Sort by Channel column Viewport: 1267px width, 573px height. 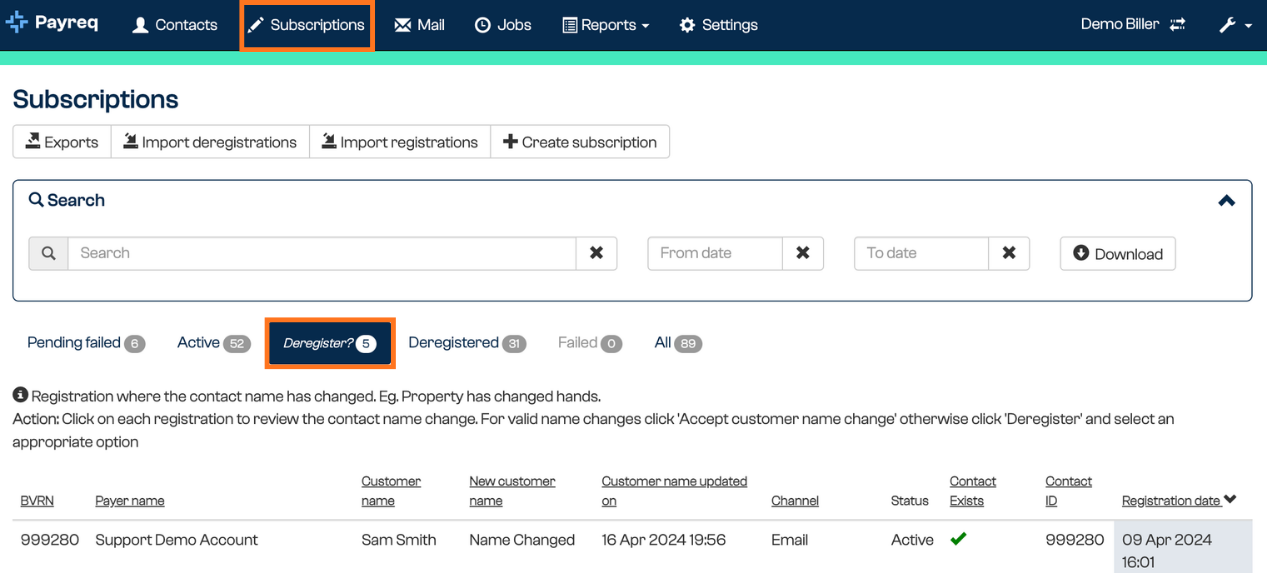795,501
